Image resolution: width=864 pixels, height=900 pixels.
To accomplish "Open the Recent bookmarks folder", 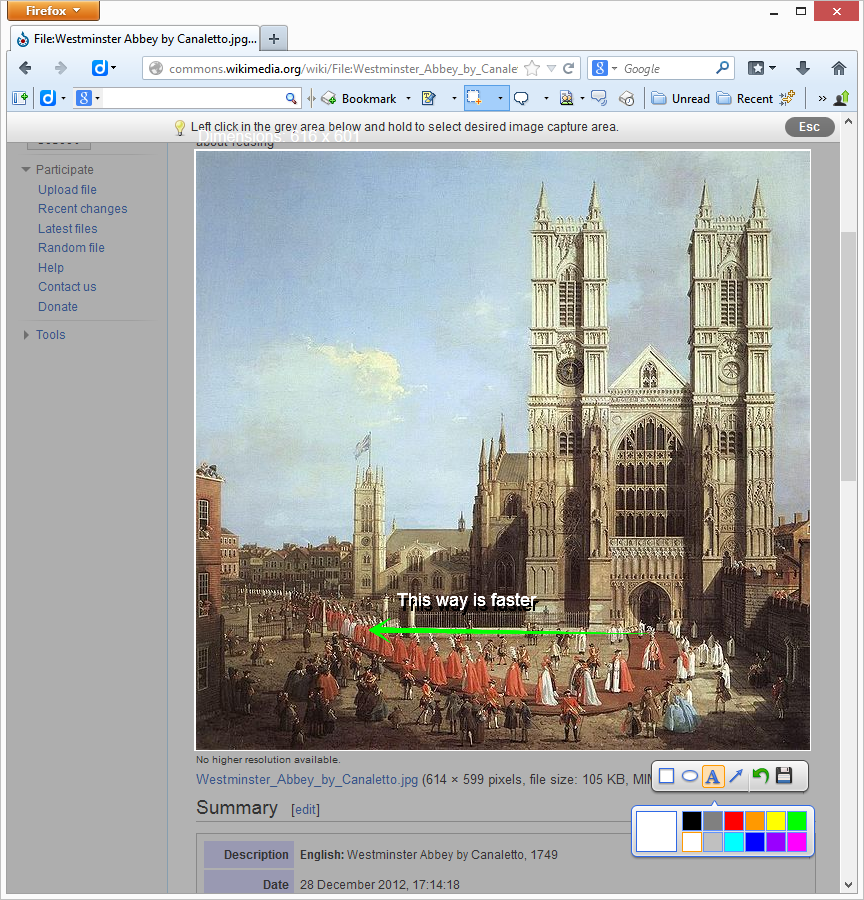I will (746, 99).
